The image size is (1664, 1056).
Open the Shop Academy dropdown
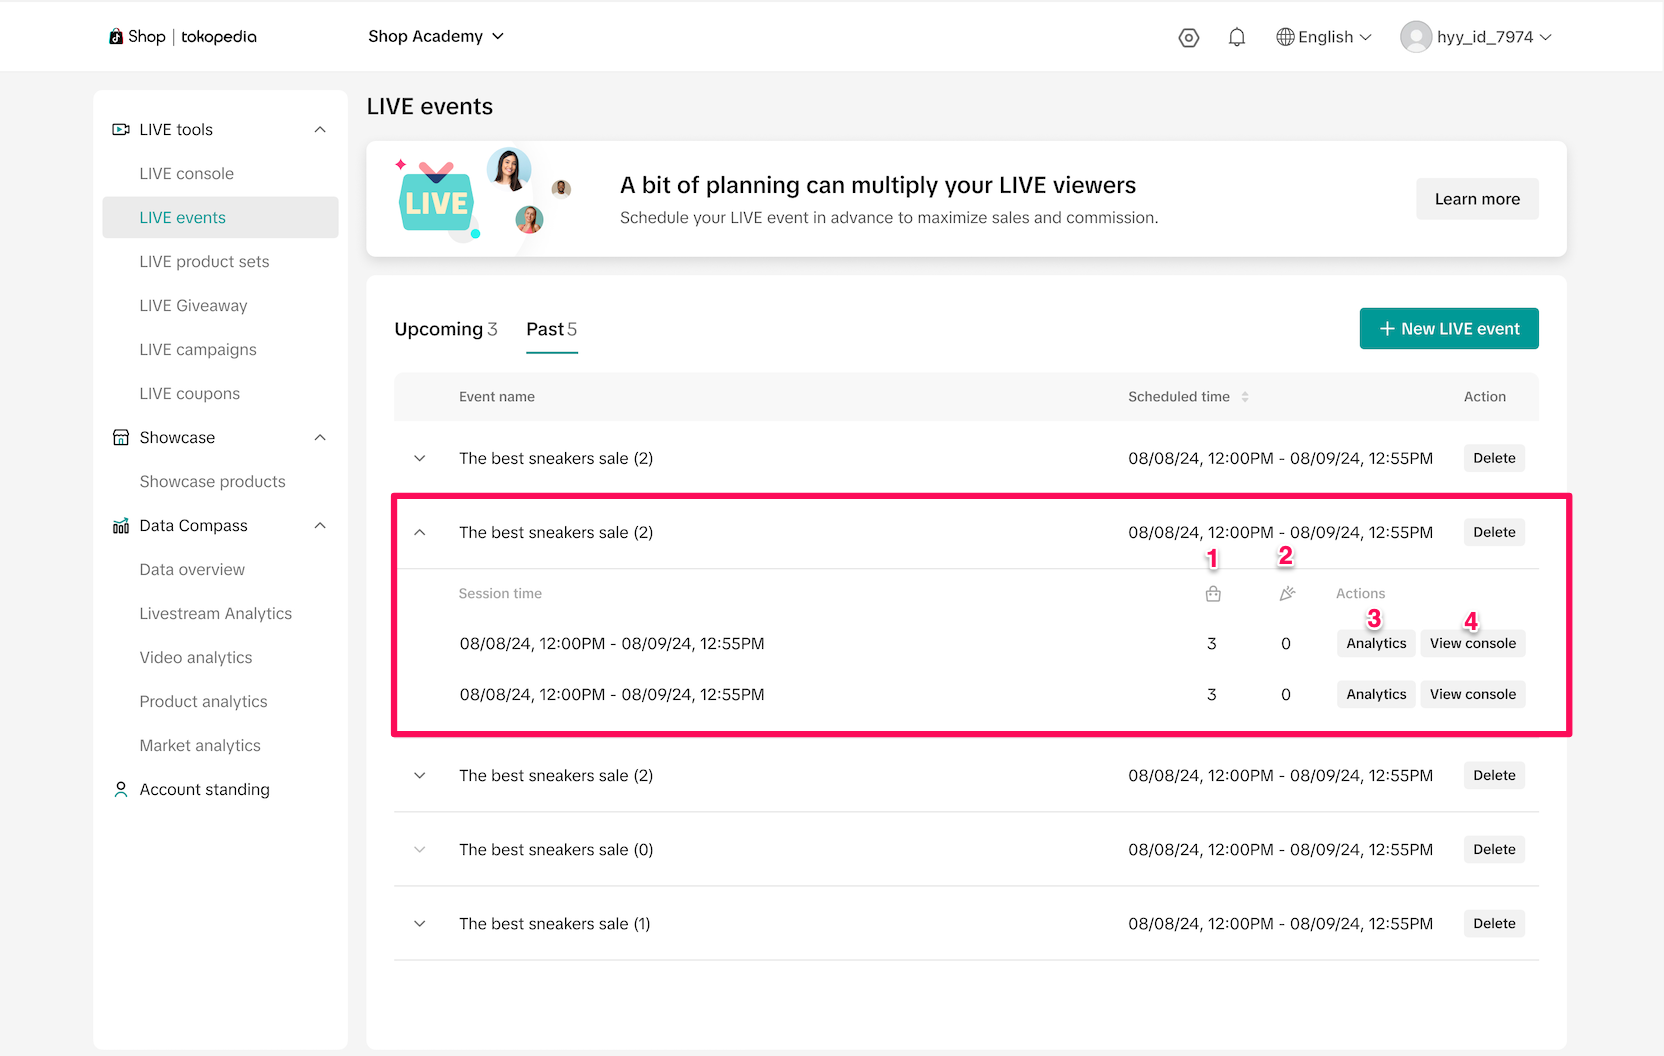click(436, 37)
